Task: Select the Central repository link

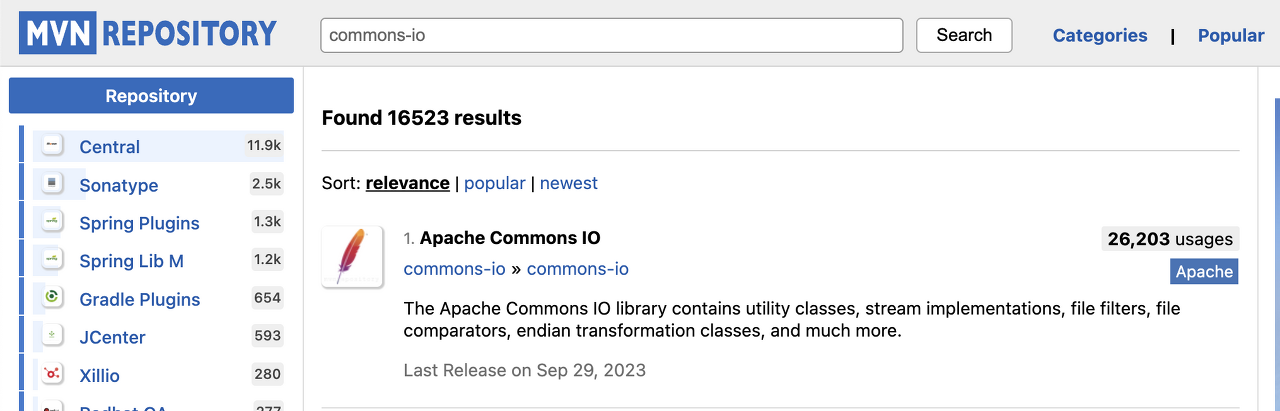Action: 110,147
